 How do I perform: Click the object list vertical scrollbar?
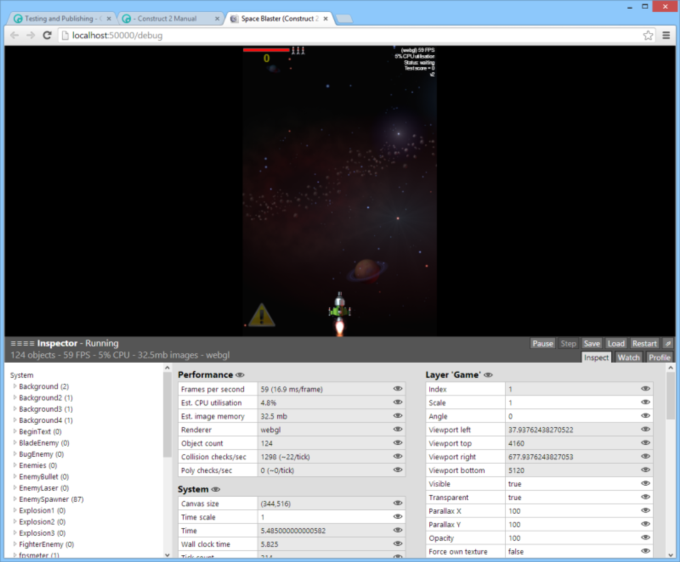pos(167,420)
